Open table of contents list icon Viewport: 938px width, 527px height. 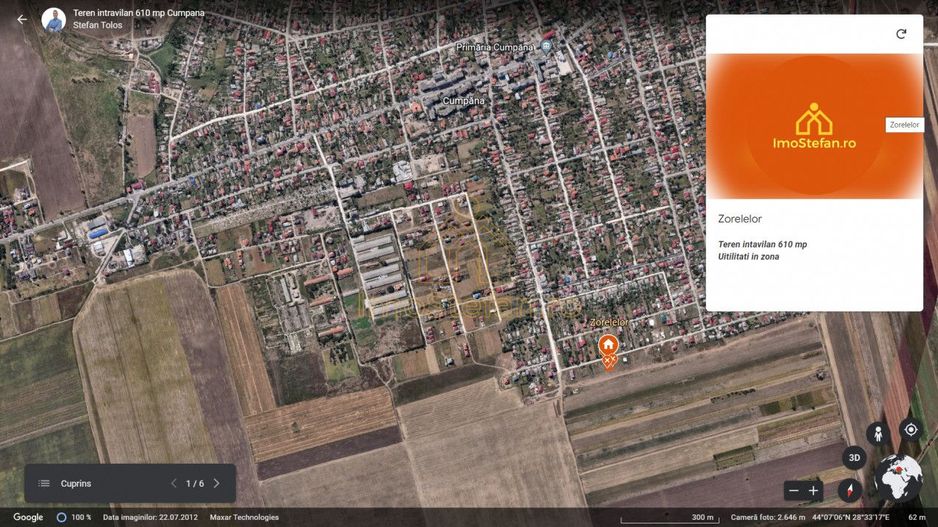click(x=44, y=484)
